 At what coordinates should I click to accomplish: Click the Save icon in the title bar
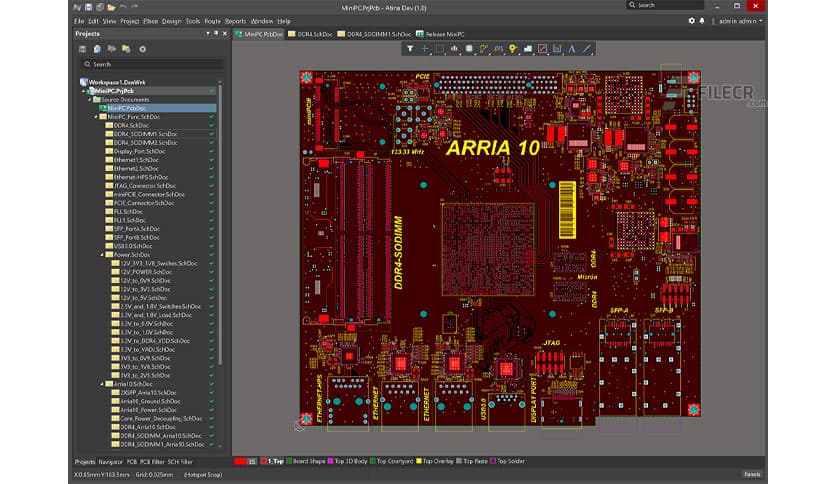pyautogui.click(x=89, y=7)
